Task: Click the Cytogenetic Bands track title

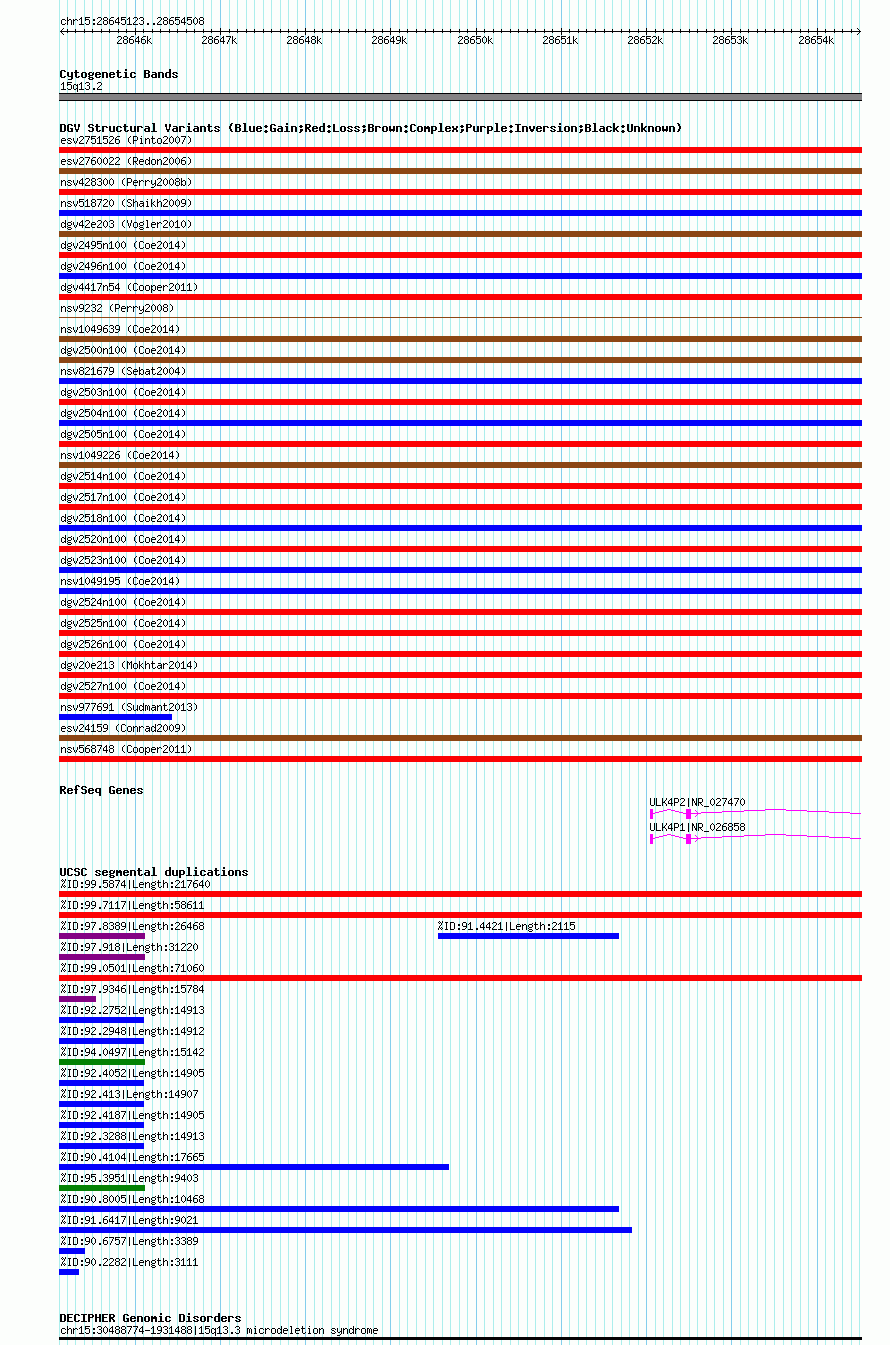Action: 119,74
